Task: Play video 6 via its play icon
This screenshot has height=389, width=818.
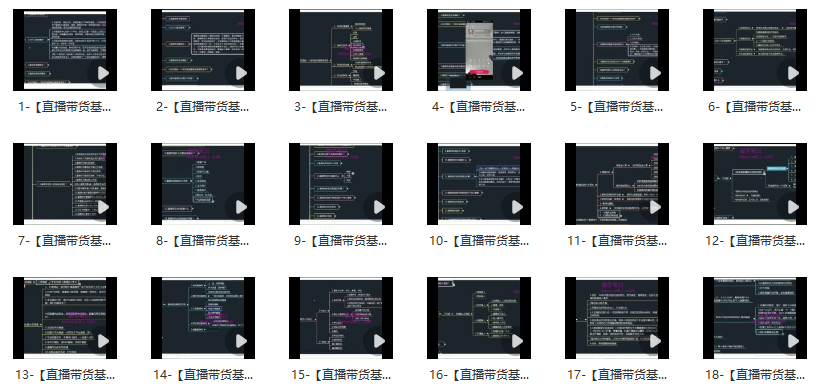Action: [792, 73]
